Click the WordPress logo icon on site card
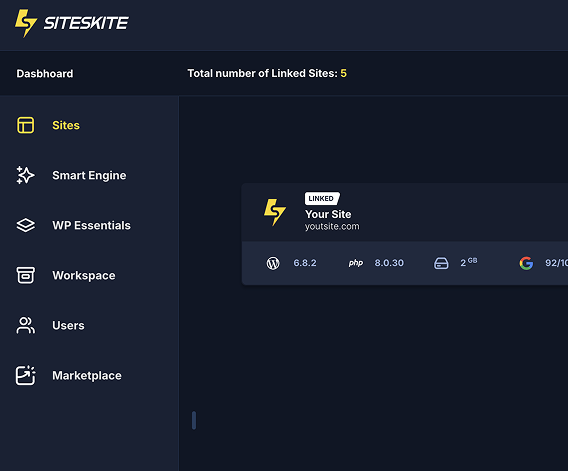This screenshot has height=471, width=568. point(273,263)
